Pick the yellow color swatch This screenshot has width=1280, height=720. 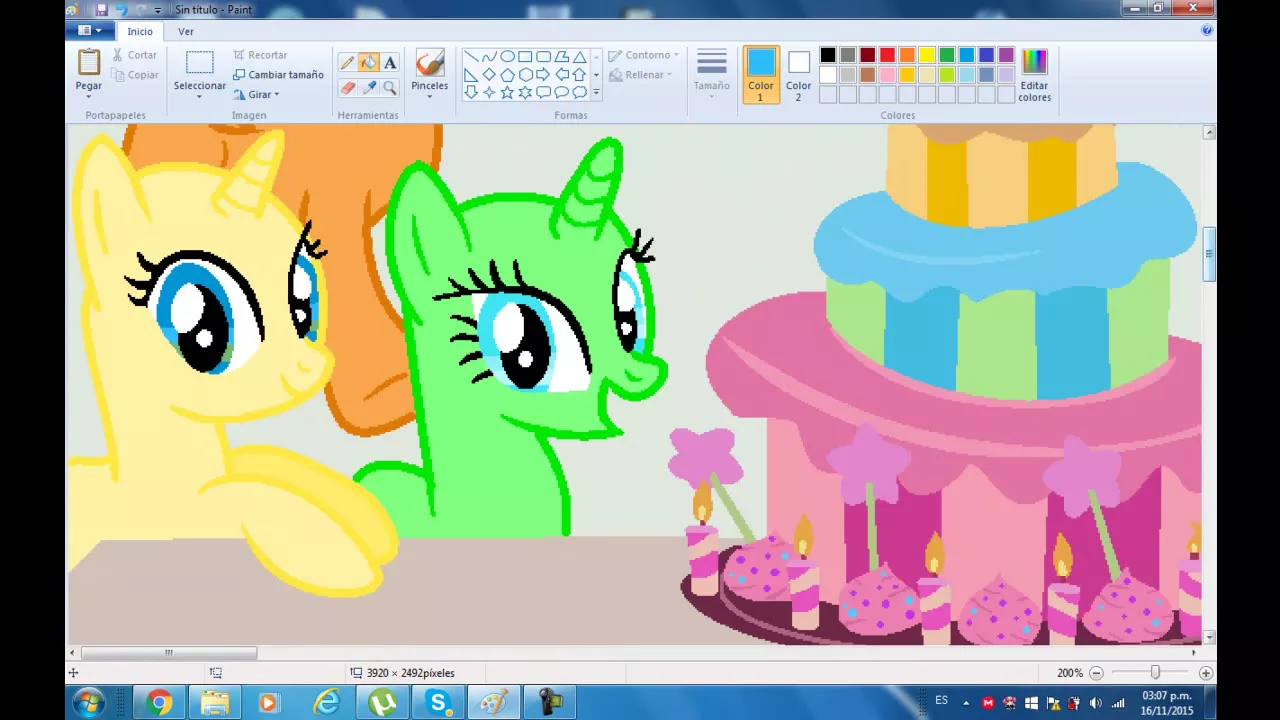pyautogui.click(x=927, y=55)
